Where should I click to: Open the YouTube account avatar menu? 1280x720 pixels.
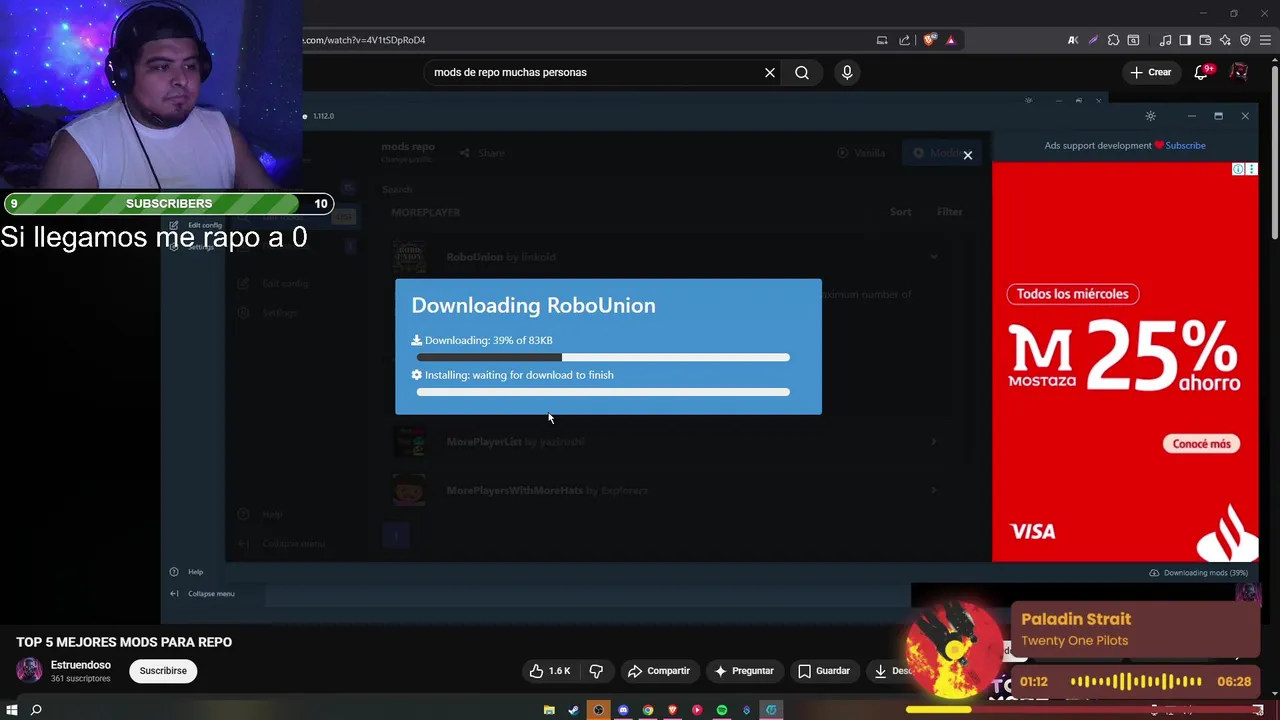(1239, 72)
